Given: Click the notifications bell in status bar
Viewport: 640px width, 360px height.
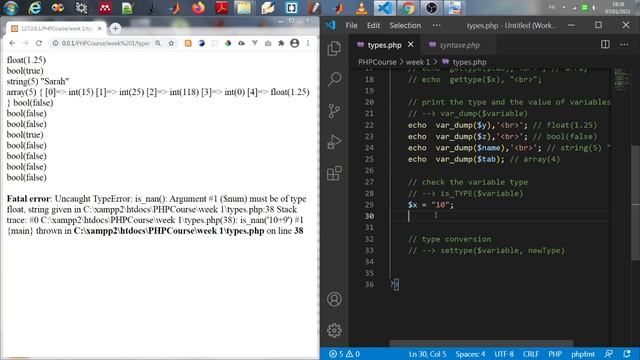Looking at the screenshot, I should pyautogui.click(x=627, y=354).
